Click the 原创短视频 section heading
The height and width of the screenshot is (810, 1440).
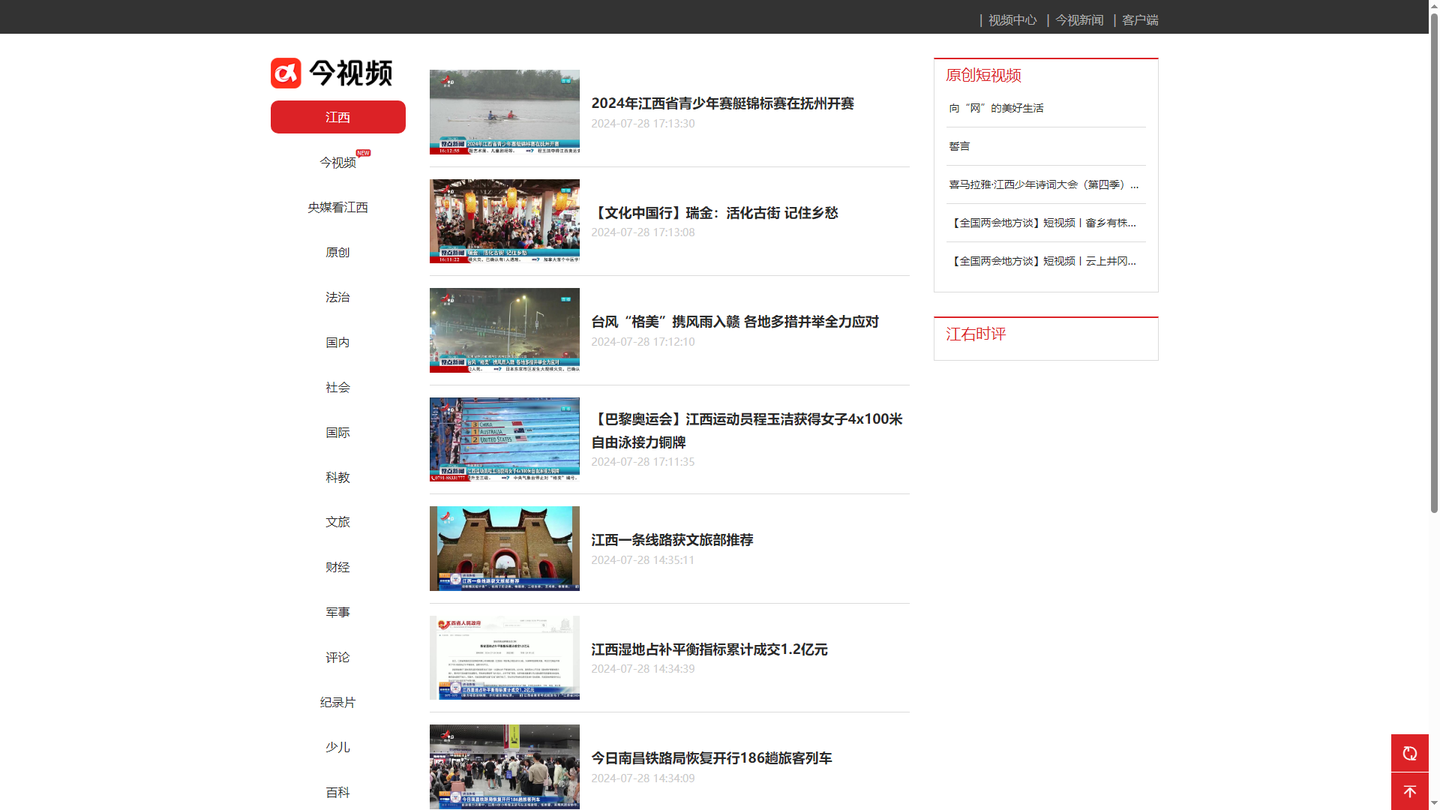pos(983,75)
